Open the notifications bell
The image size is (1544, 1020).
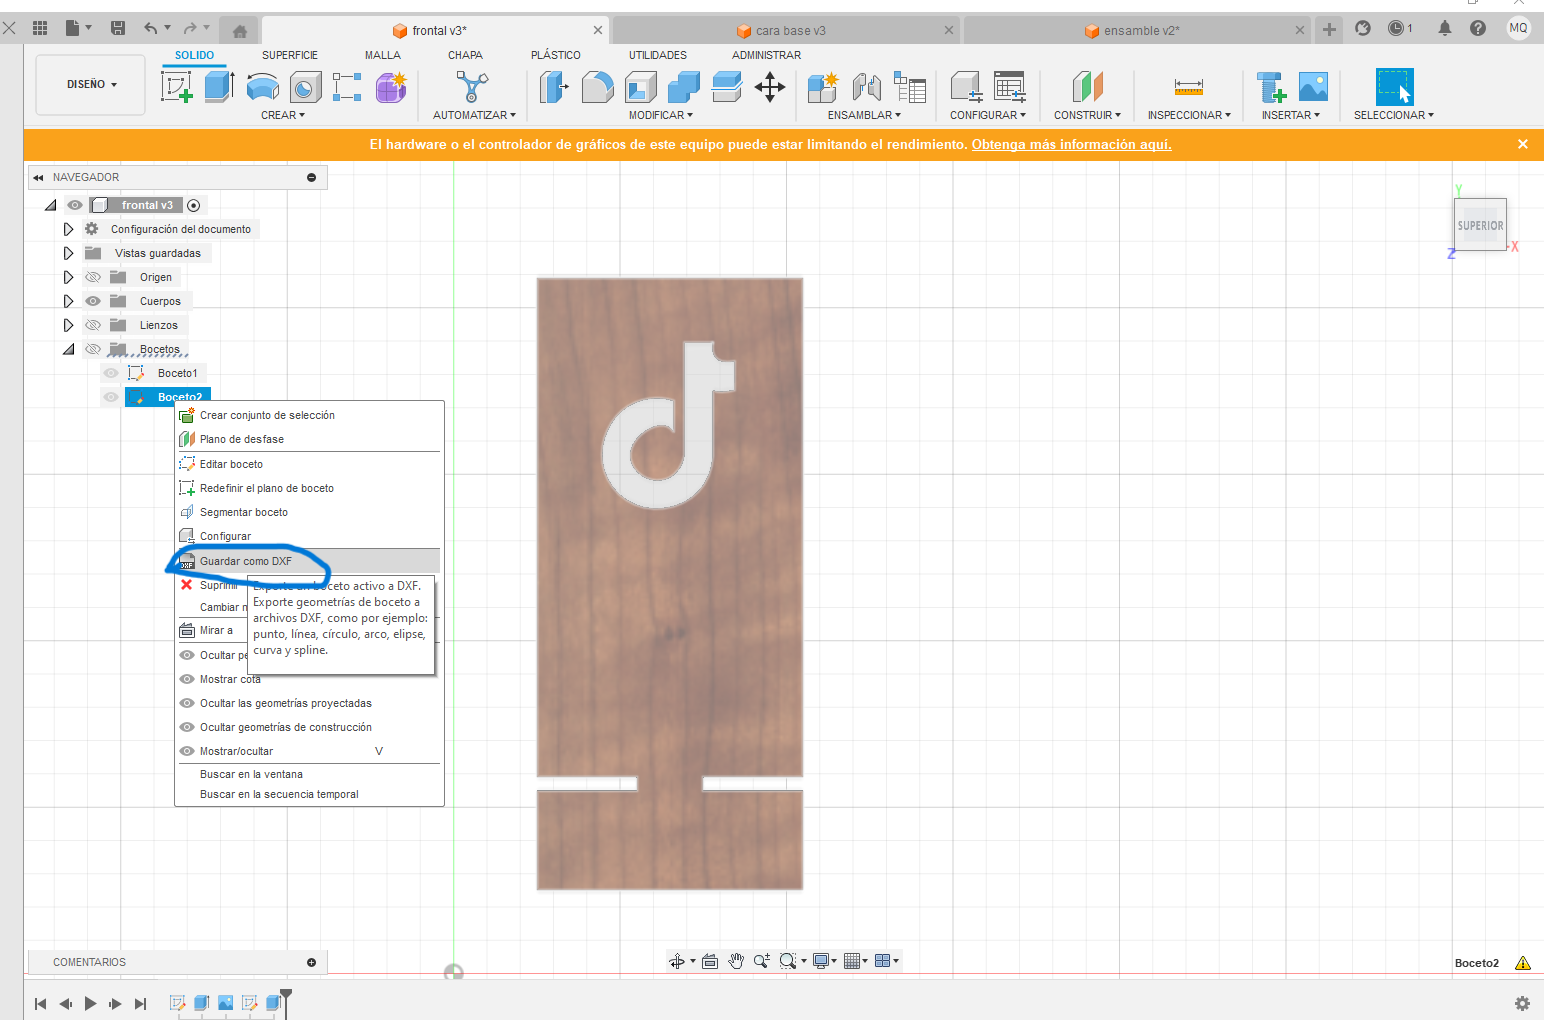pyautogui.click(x=1444, y=28)
